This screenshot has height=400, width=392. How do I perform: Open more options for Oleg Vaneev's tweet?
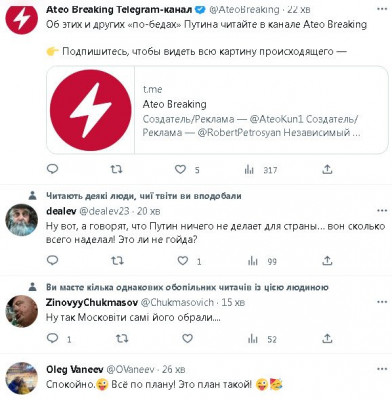382,369
